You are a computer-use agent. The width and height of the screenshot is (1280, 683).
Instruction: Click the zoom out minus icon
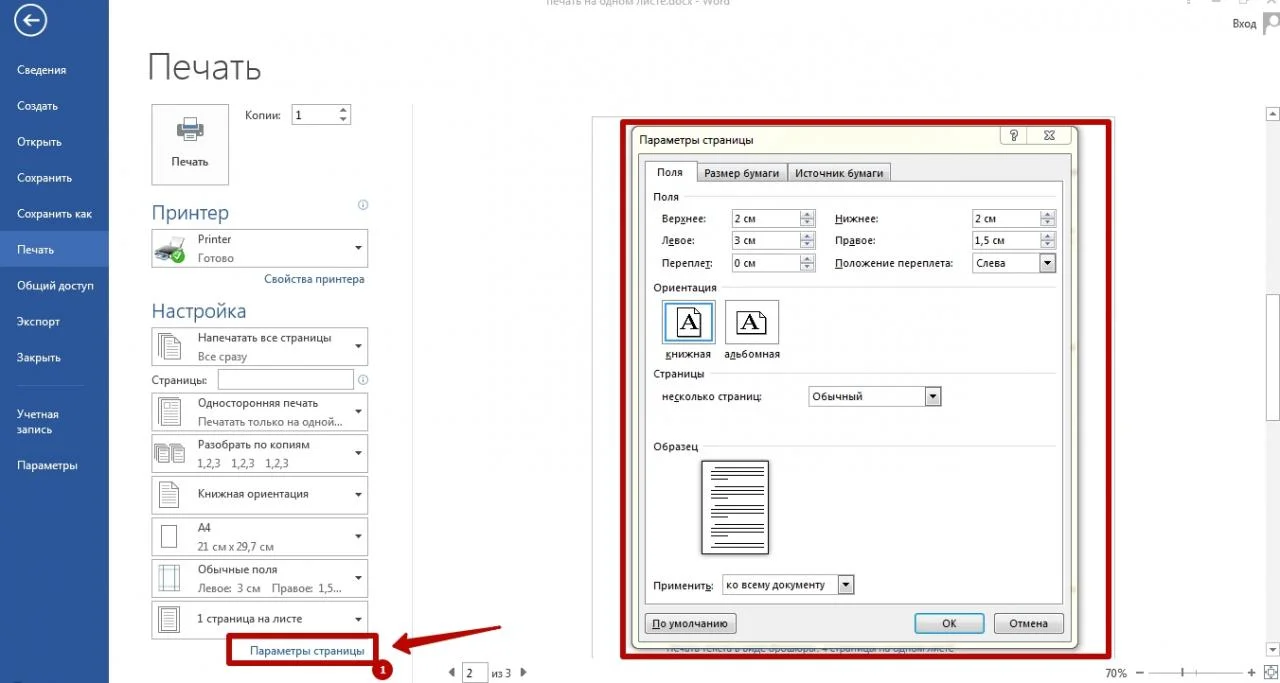pos(1141,673)
